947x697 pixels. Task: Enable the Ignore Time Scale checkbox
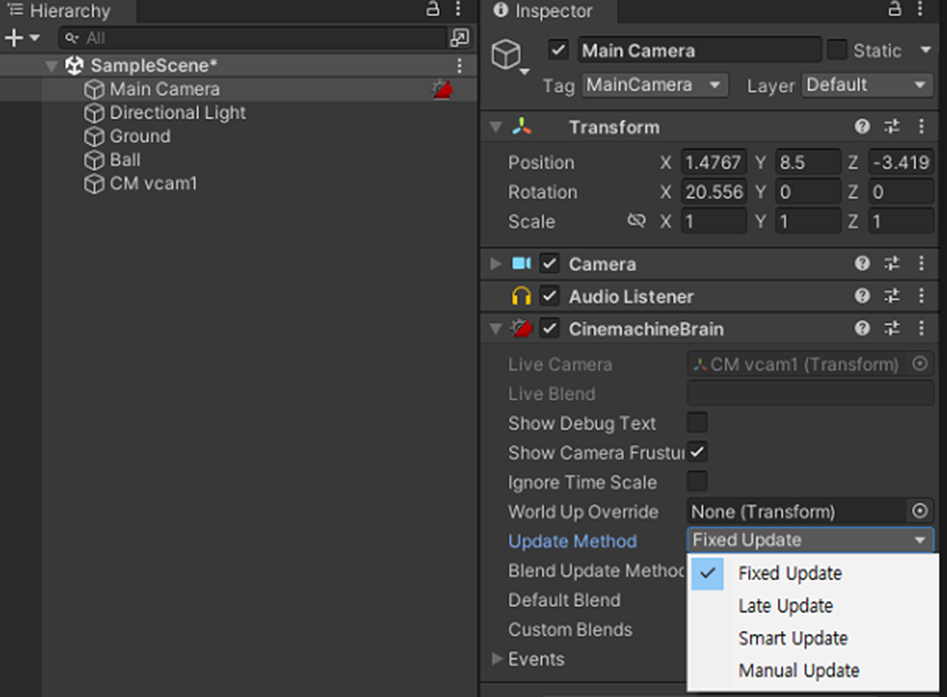[x=697, y=481]
